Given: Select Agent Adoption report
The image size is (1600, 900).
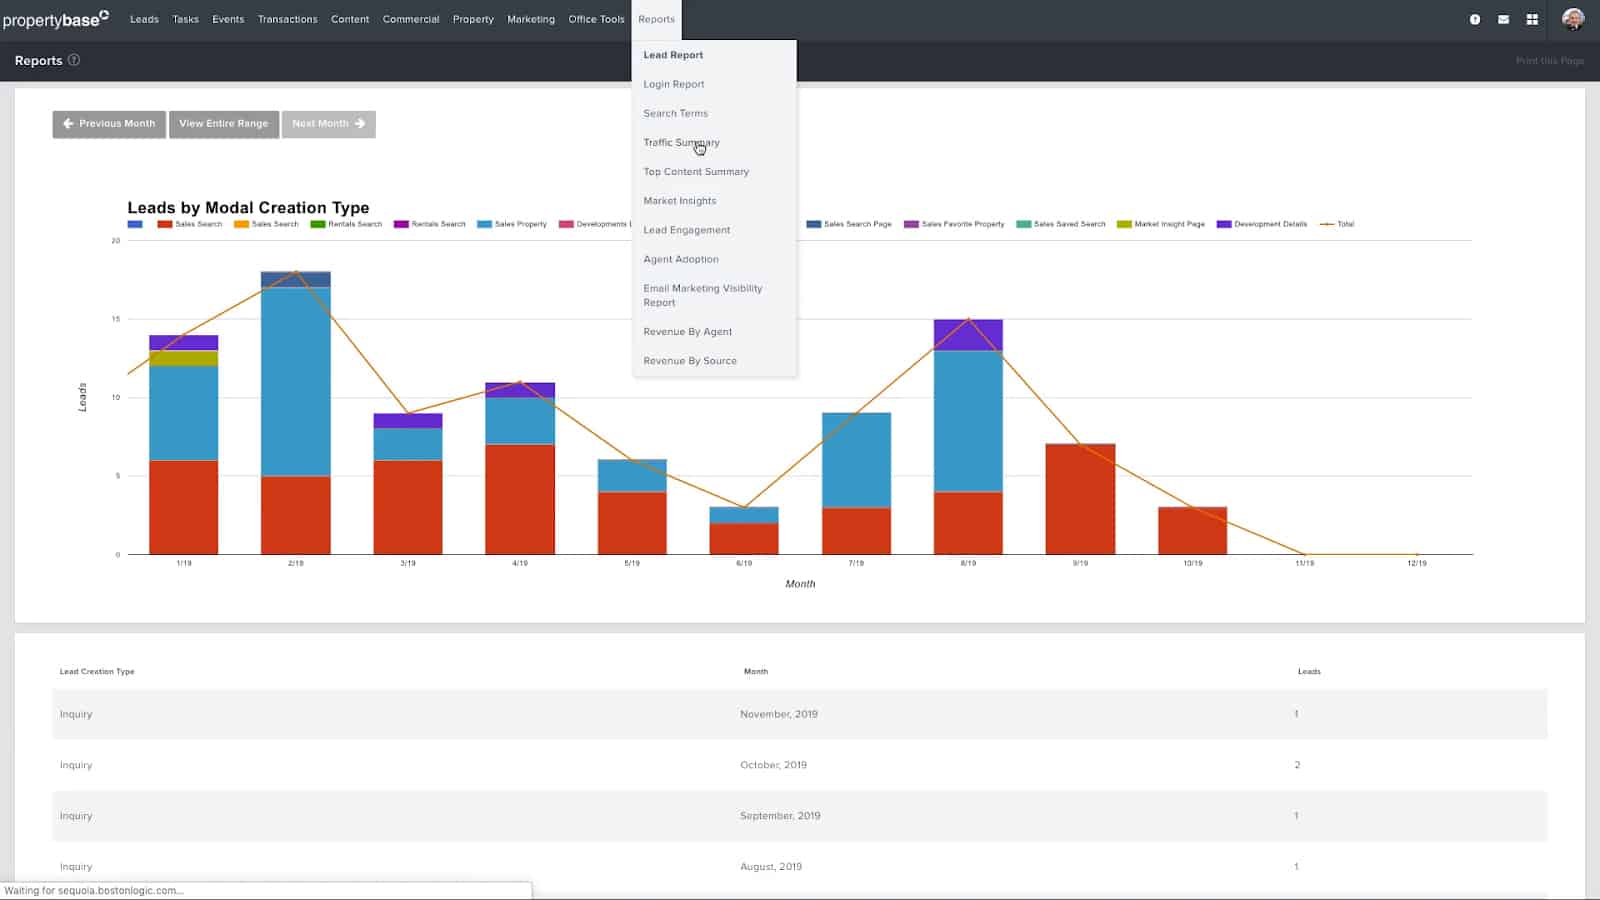Looking at the screenshot, I should tap(681, 259).
